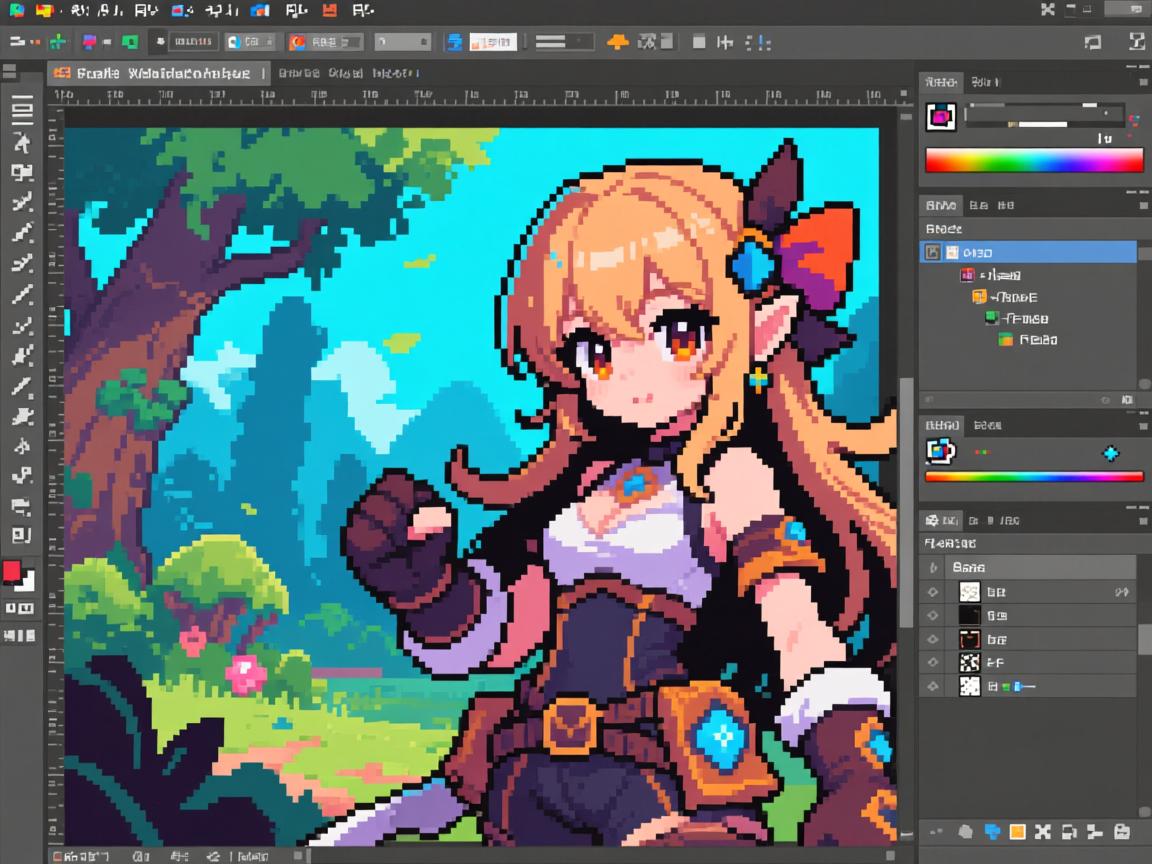Toggle visibility of the dark-thumbnail layer

pyautogui.click(x=933, y=615)
